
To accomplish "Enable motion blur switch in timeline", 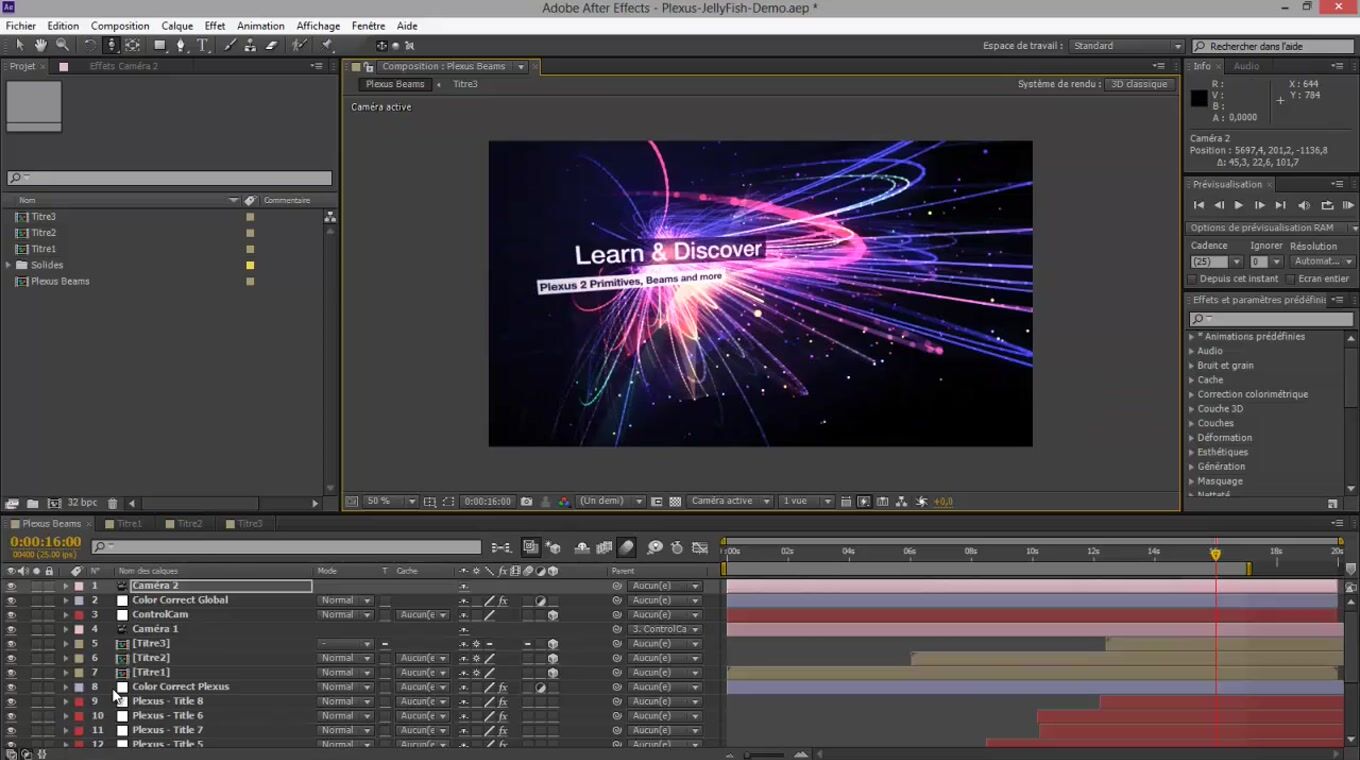I will 626,547.
